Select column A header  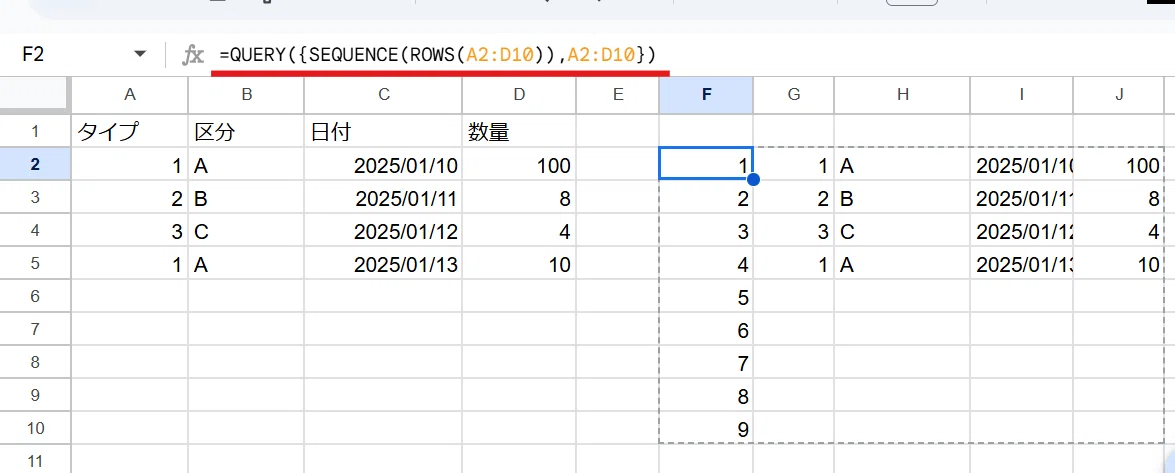point(130,94)
